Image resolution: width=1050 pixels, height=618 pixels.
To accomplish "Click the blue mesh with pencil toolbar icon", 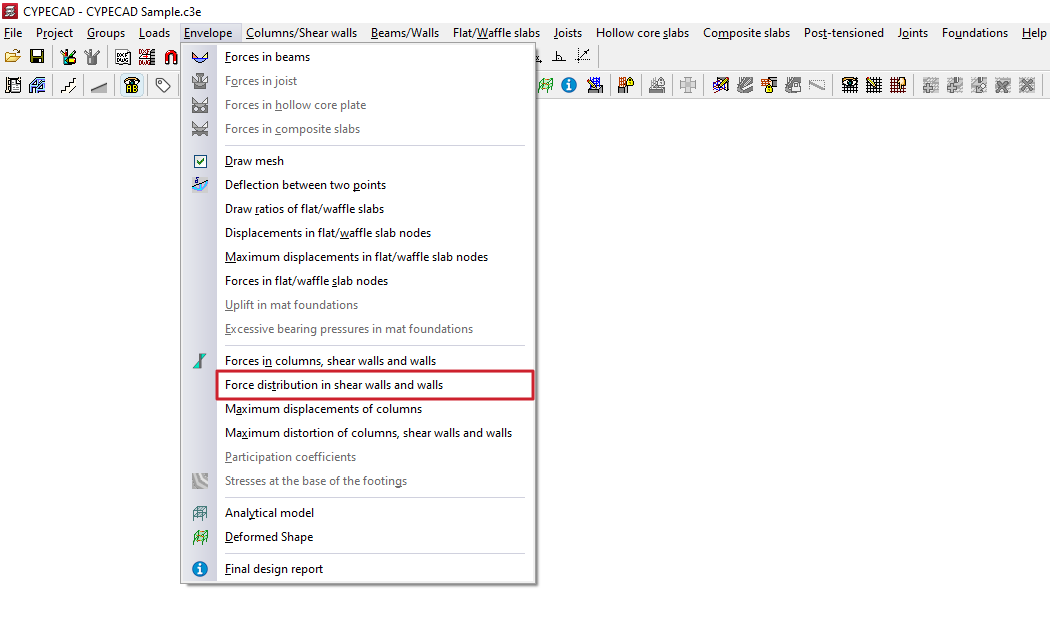I will pyautogui.click(x=594, y=85).
